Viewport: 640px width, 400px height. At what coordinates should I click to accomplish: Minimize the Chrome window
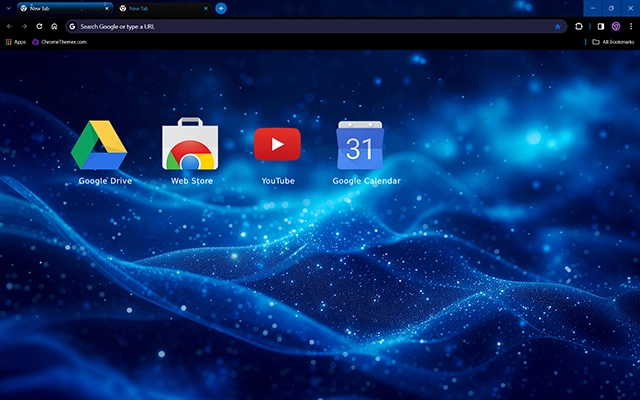593,8
